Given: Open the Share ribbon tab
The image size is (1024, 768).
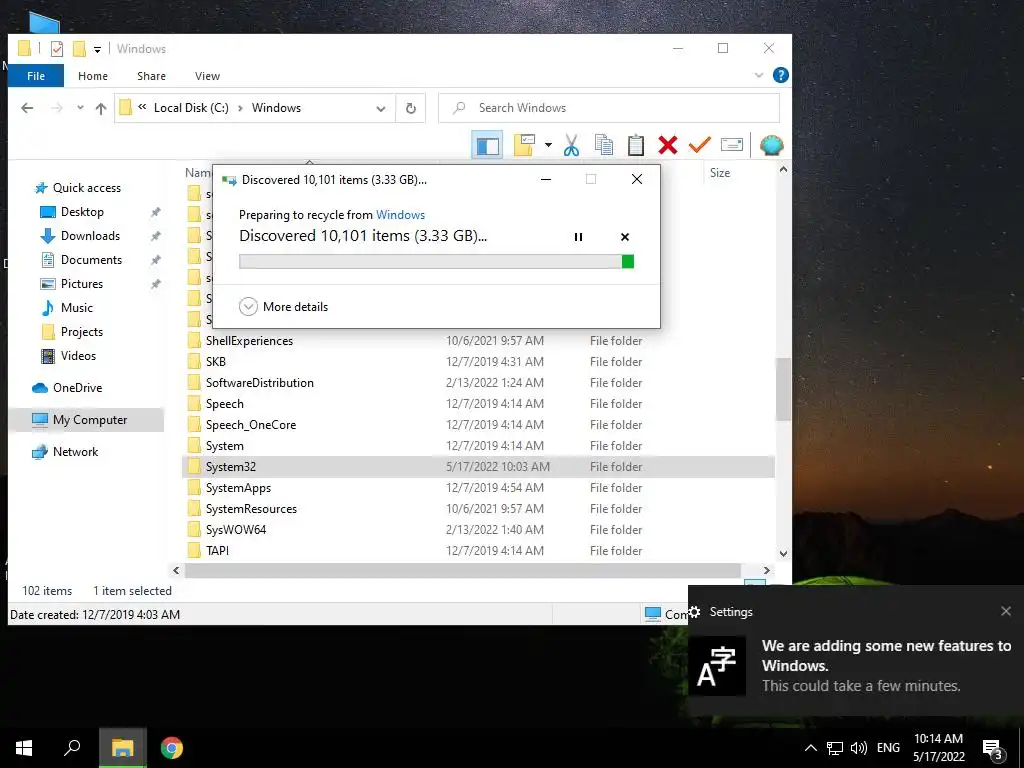Looking at the screenshot, I should click(x=151, y=76).
